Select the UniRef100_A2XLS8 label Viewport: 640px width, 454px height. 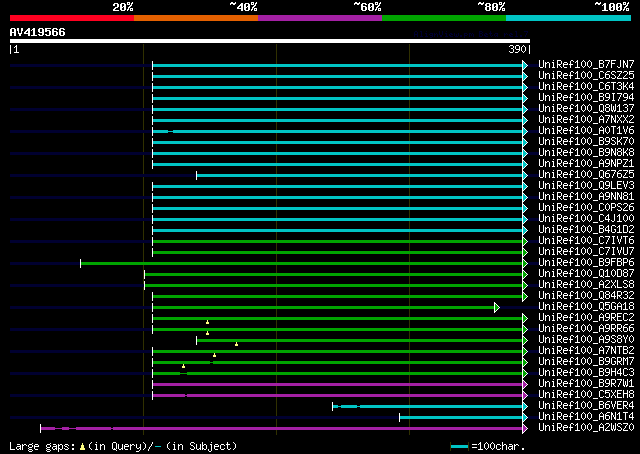coord(586,285)
